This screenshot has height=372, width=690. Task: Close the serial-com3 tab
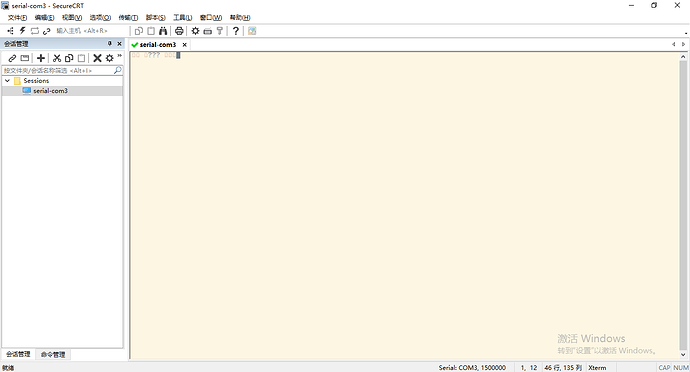click(x=185, y=44)
